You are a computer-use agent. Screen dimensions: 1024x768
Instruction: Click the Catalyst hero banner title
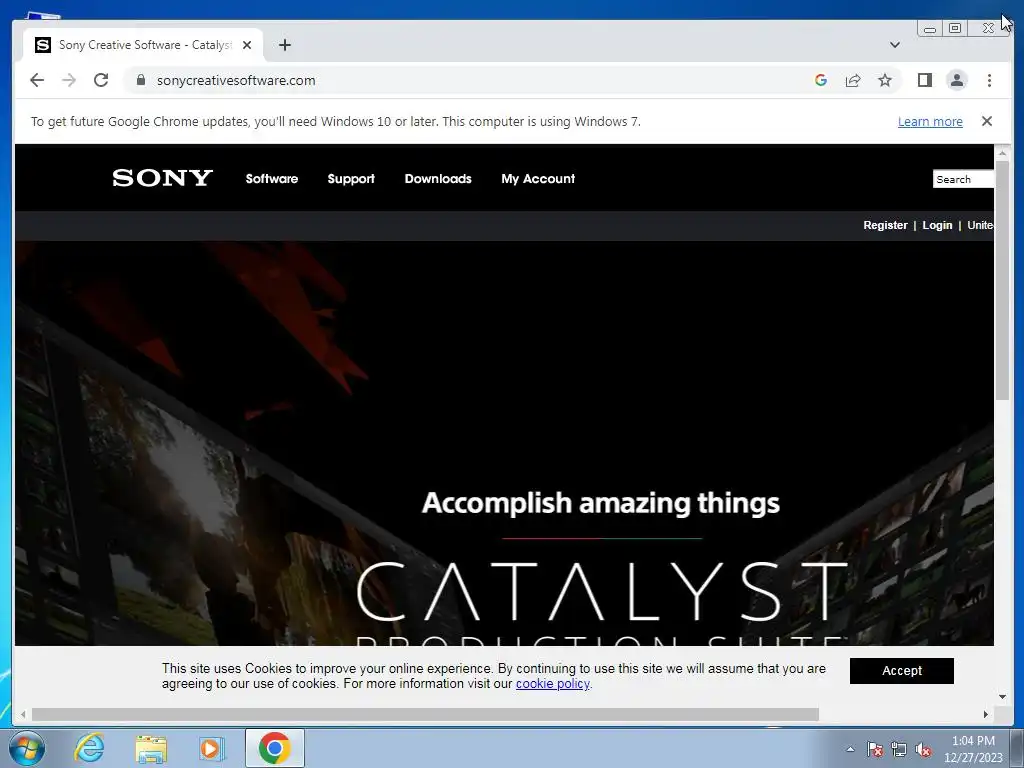click(601, 591)
